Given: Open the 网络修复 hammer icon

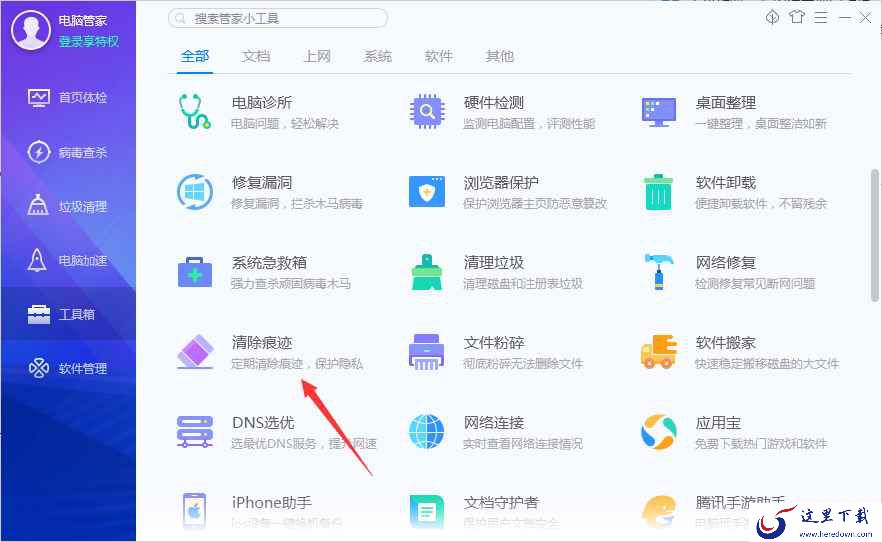Looking at the screenshot, I should (x=659, y=272).
